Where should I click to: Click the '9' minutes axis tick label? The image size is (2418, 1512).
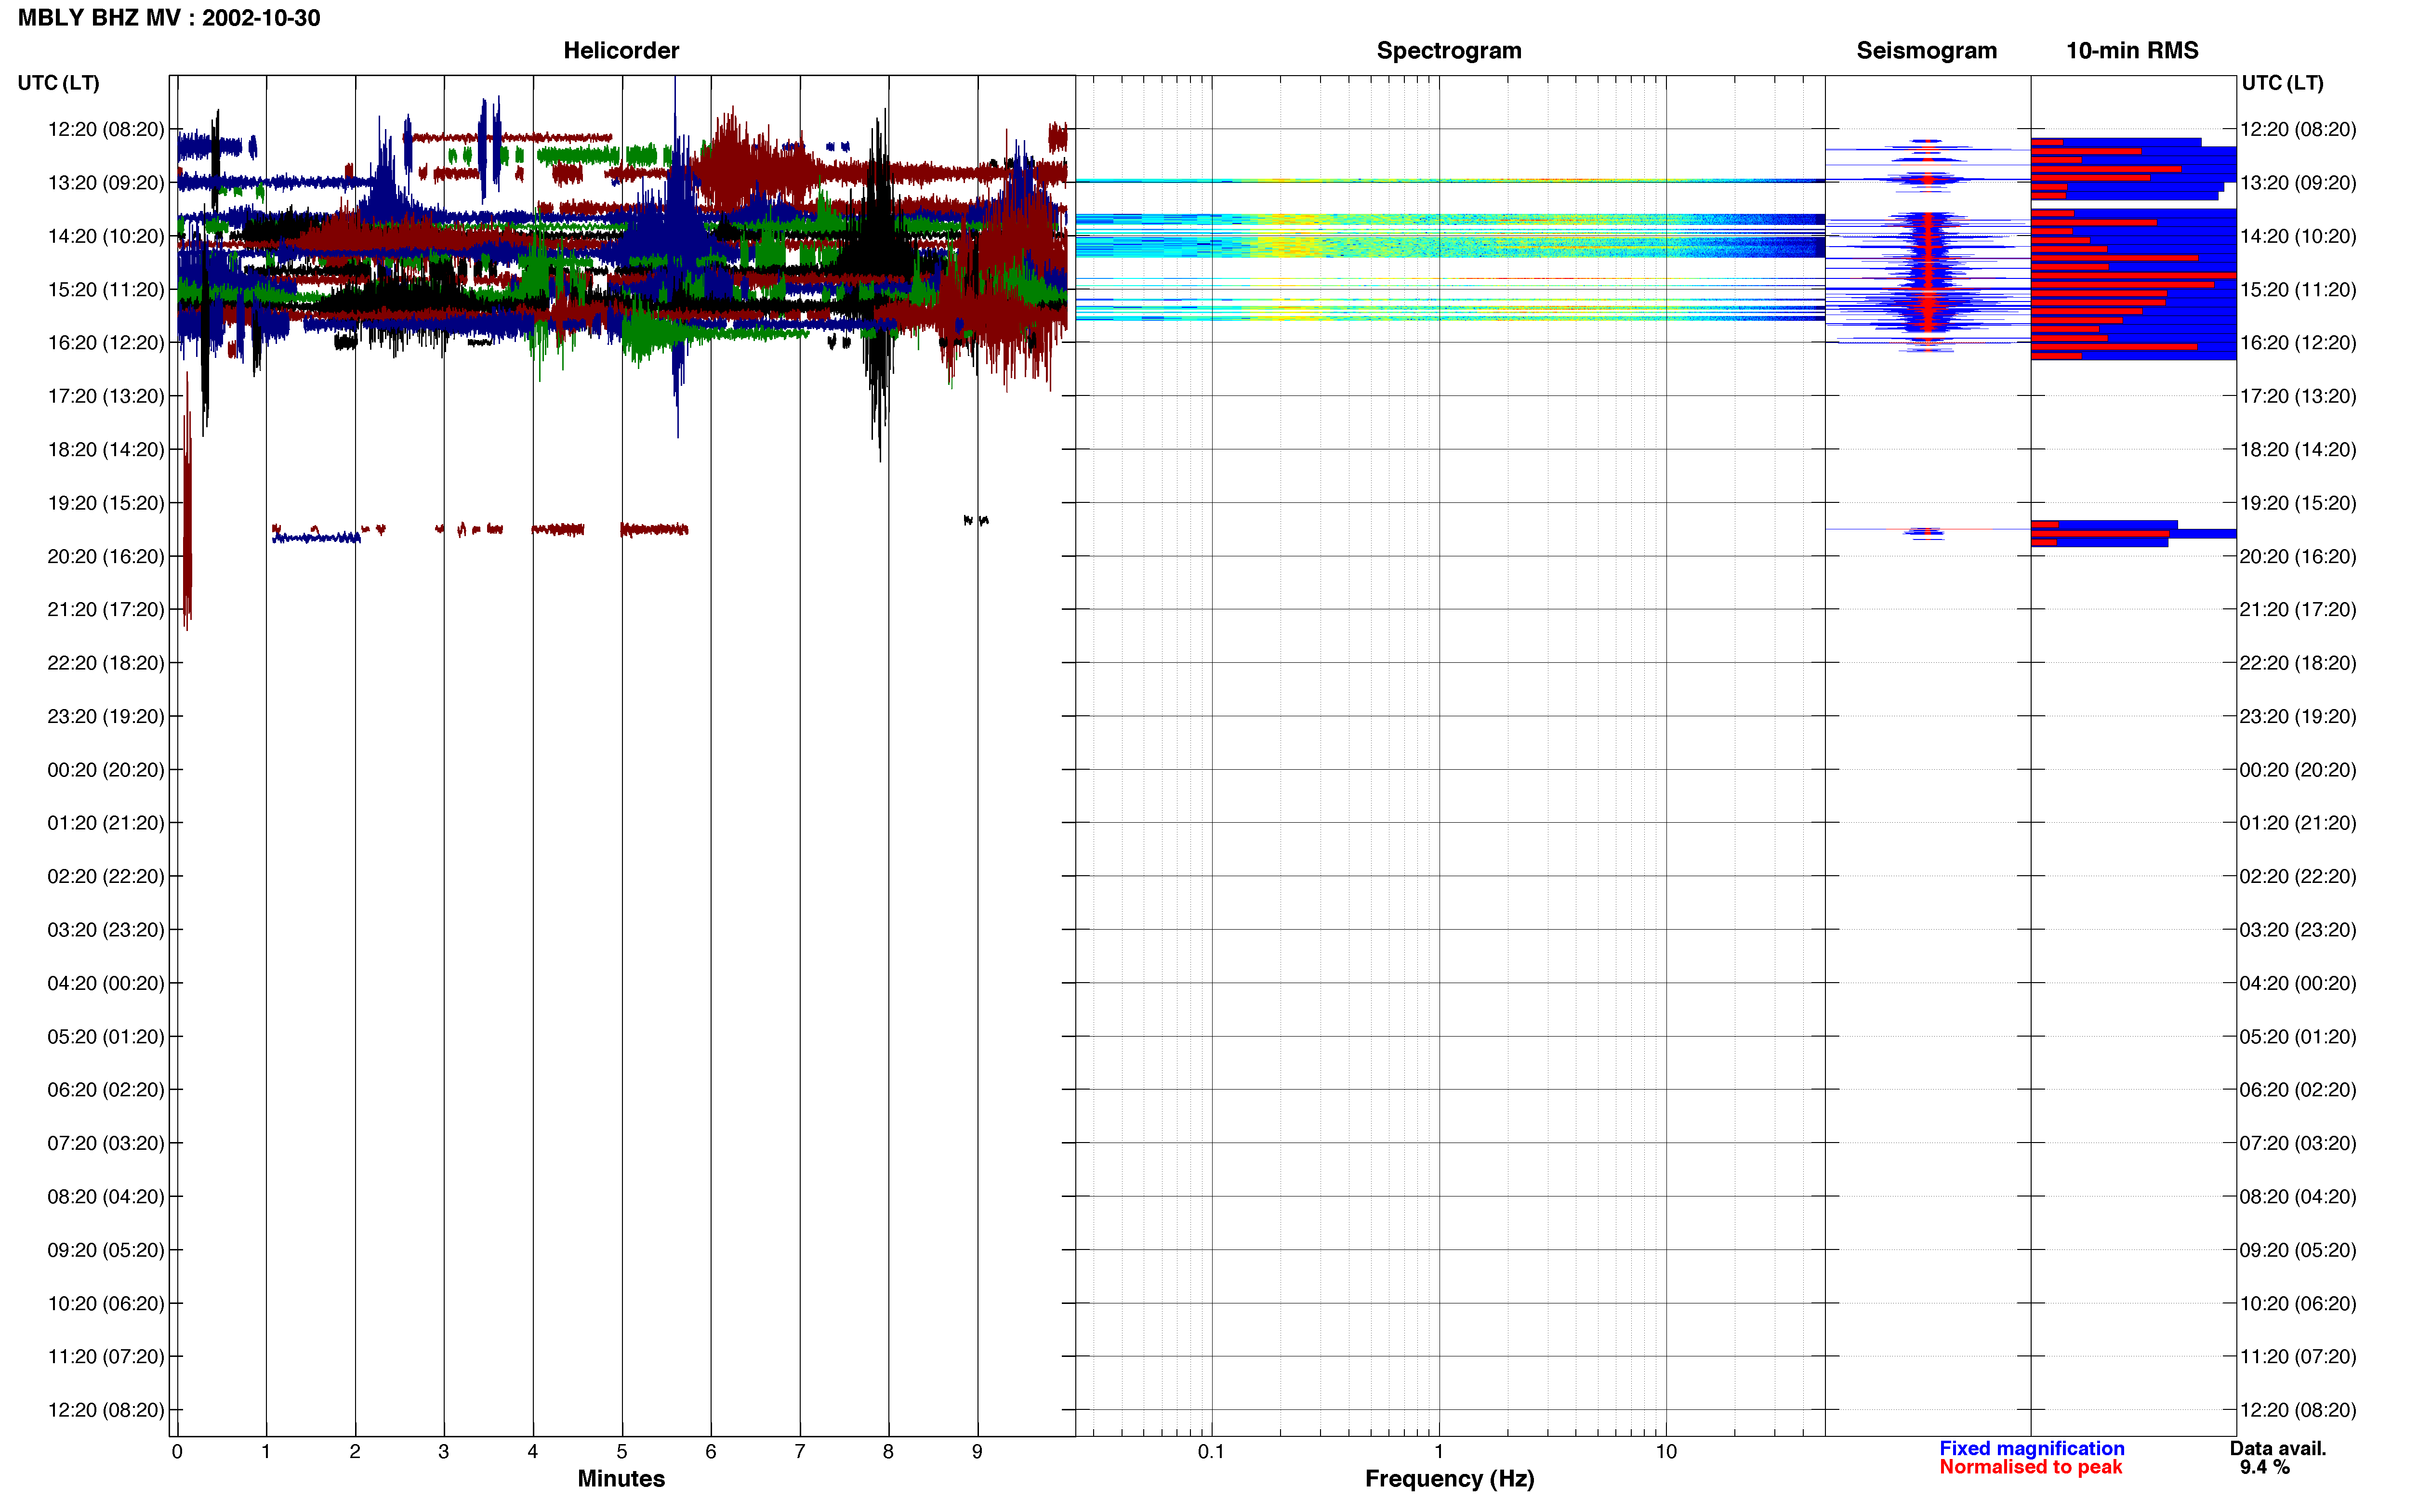(977, 1451)
